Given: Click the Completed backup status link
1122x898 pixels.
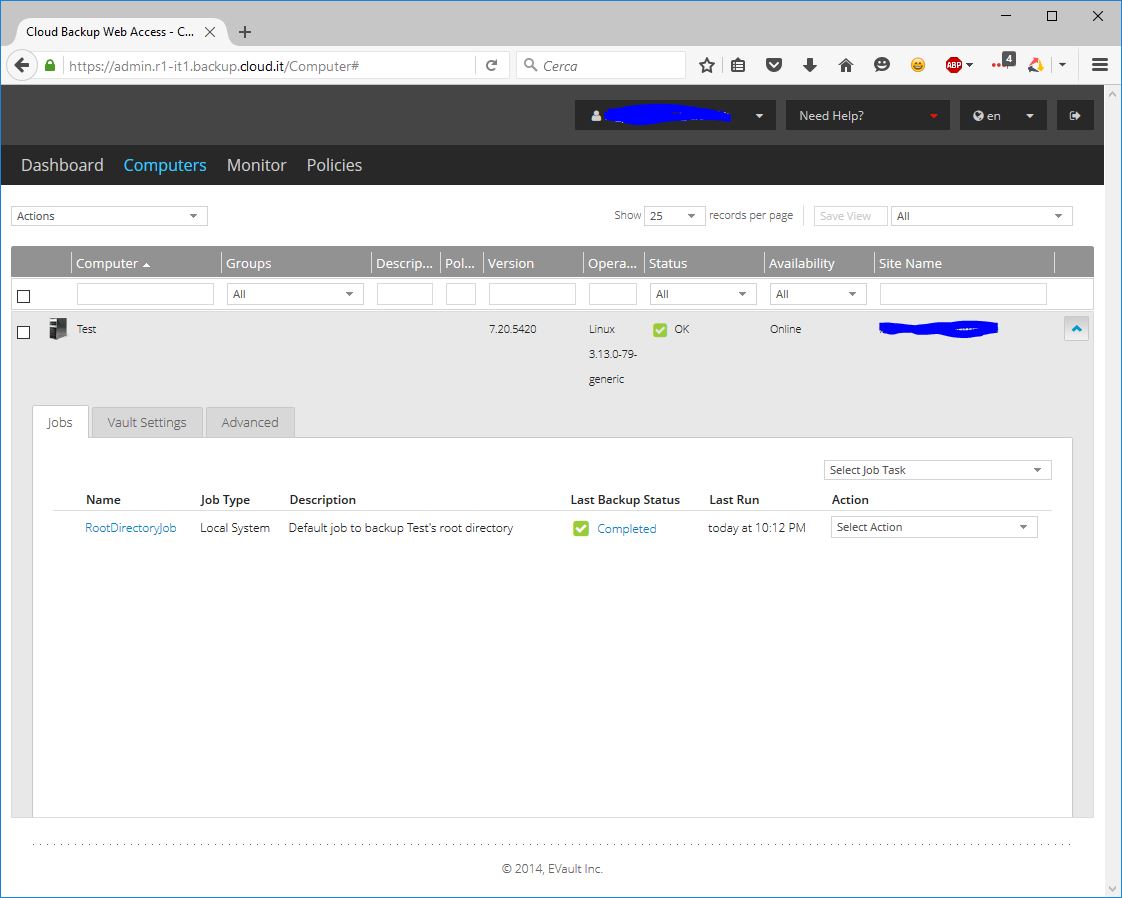Looking at the screenshot, I should point(627,529).
